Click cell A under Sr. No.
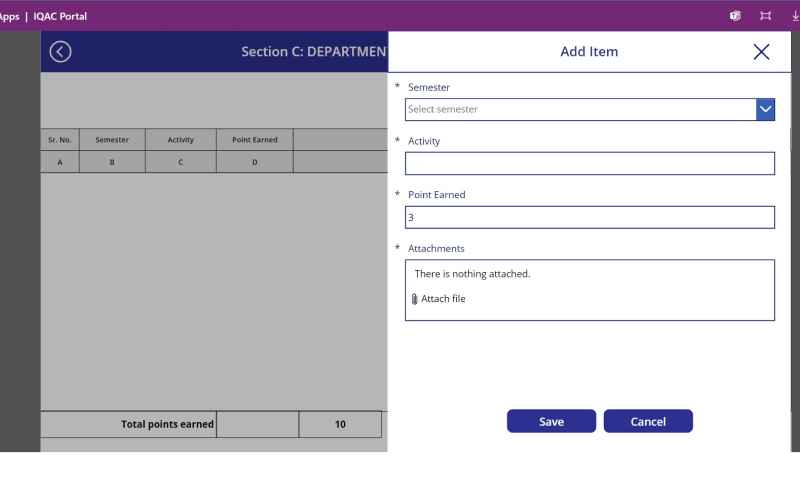This screenshot has width=800, height=500. (60, 162)
